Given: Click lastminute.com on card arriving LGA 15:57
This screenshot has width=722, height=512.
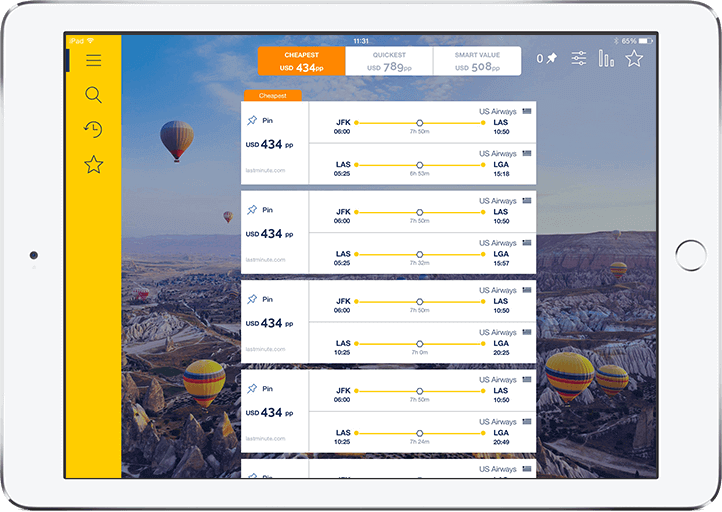Looking at the screenshot, I should tap(265, 260).
